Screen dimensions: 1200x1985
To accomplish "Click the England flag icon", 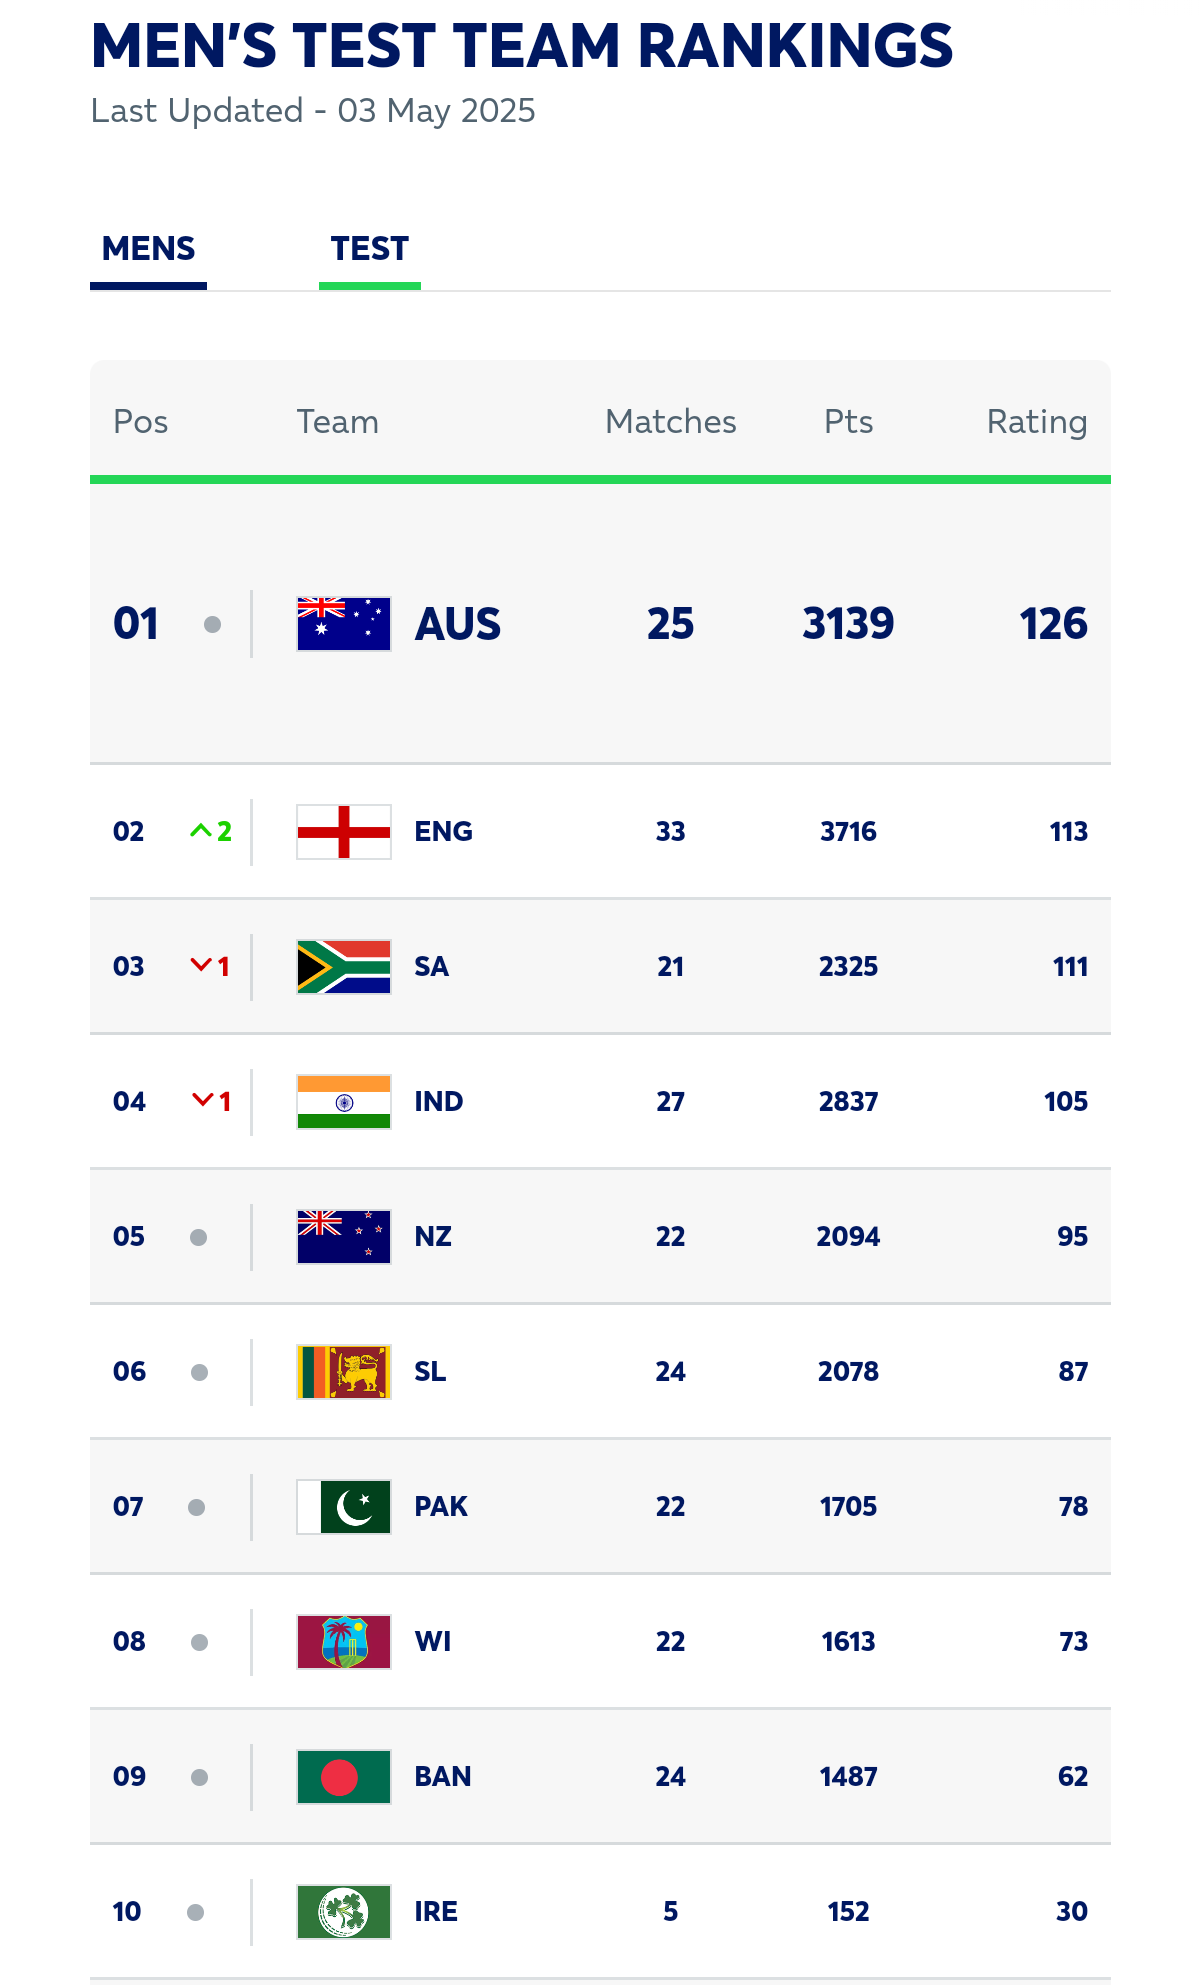I will (342, 831).
